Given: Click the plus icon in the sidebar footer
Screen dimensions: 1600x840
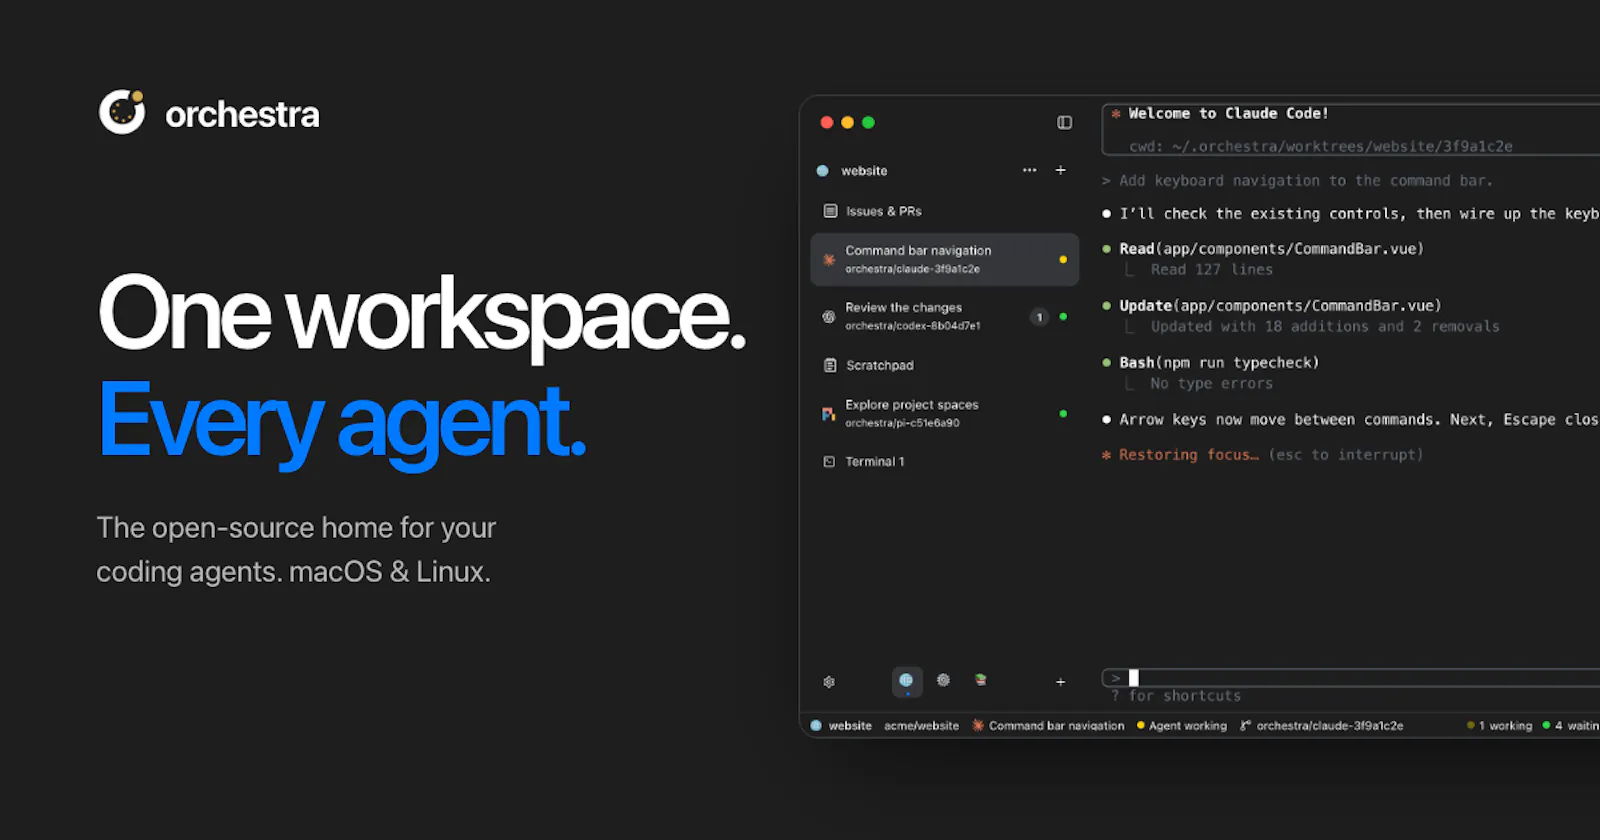Looking at the screenshot, I should click(1060, 682).
